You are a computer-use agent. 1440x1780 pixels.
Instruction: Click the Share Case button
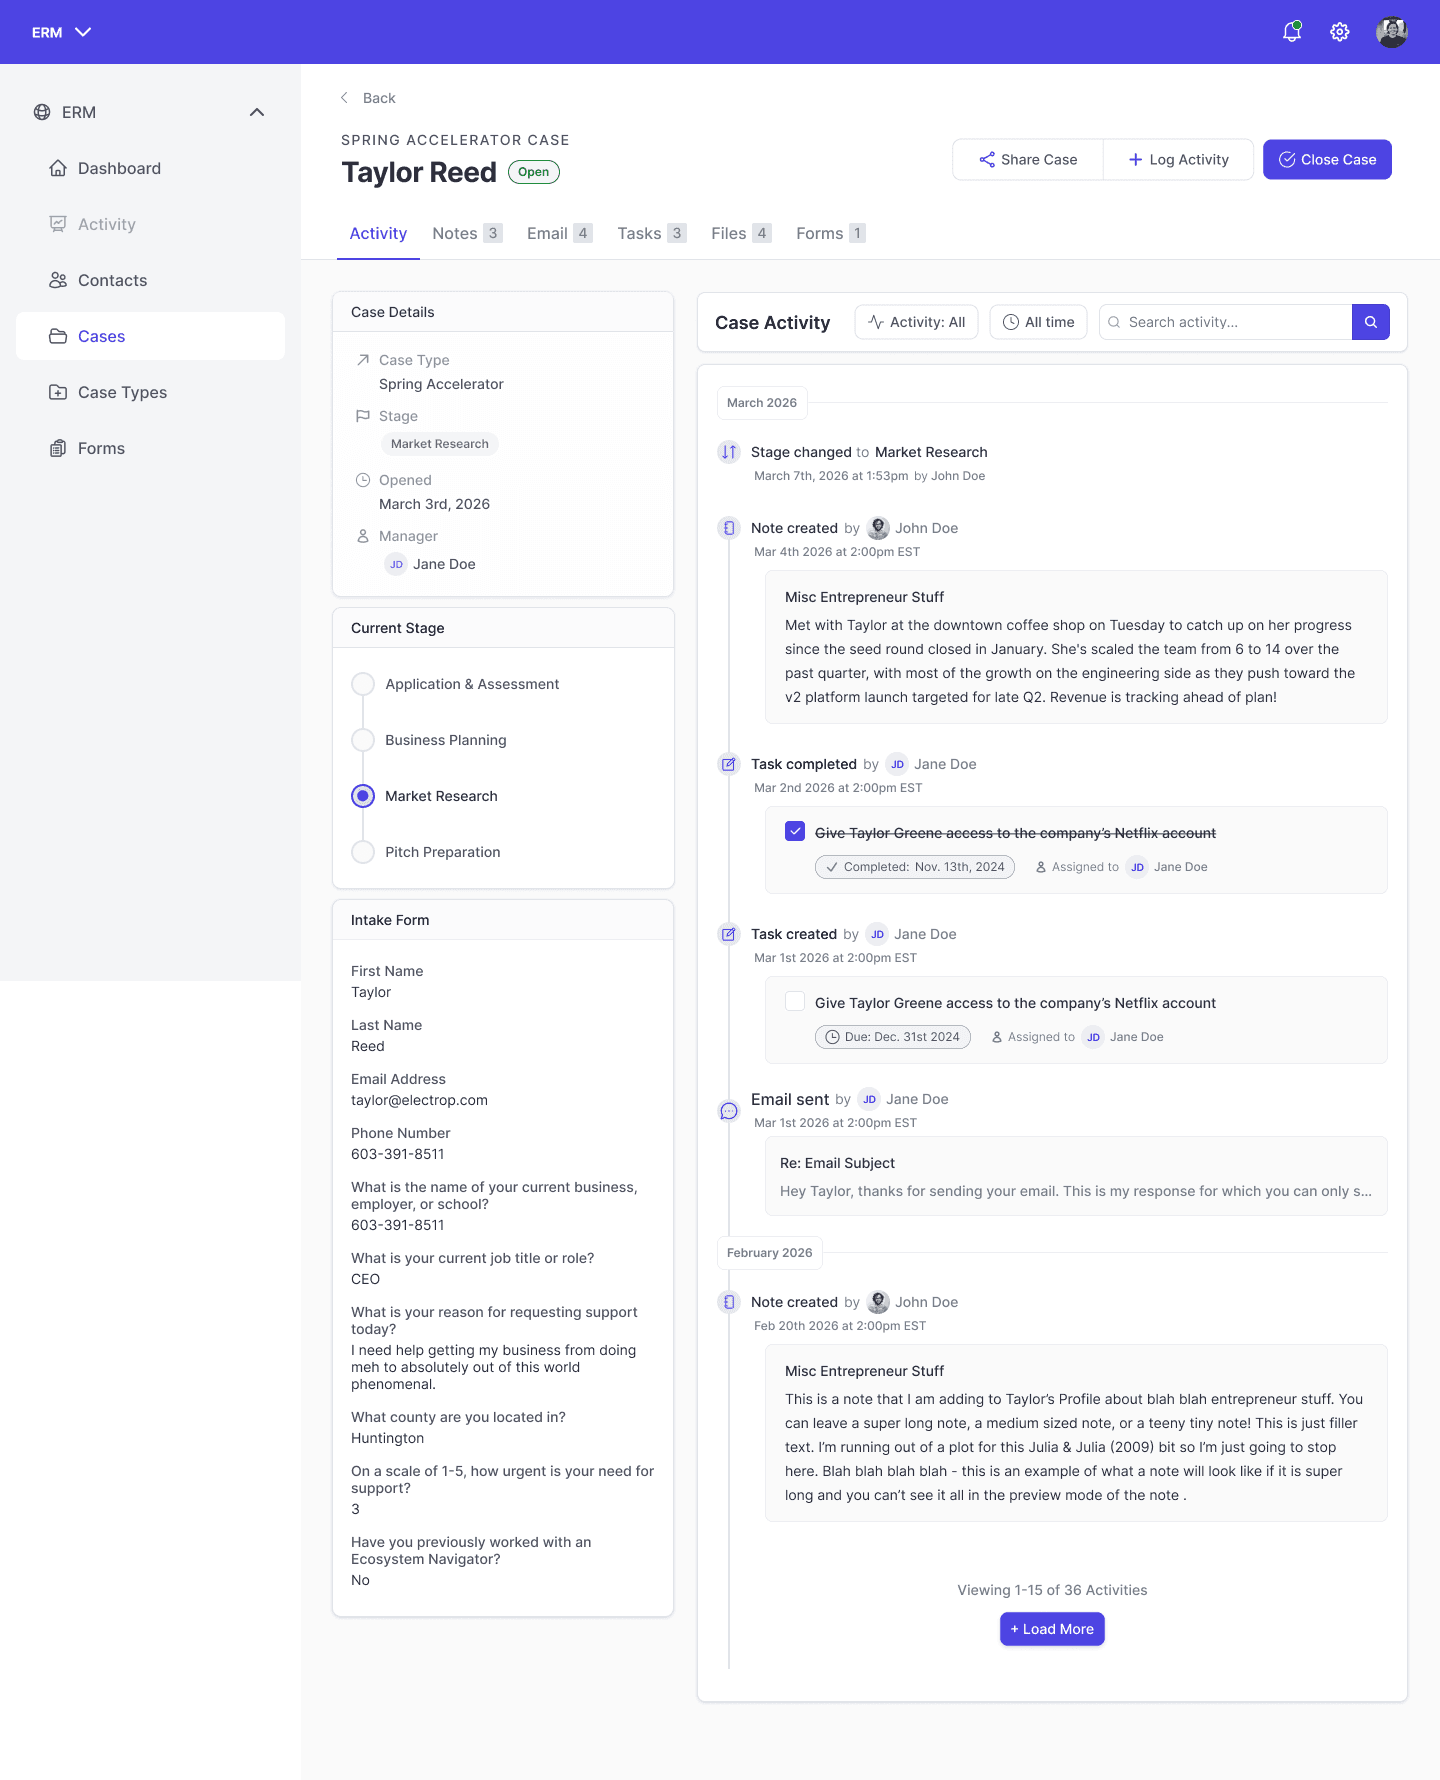click(x=1028, y=160)
